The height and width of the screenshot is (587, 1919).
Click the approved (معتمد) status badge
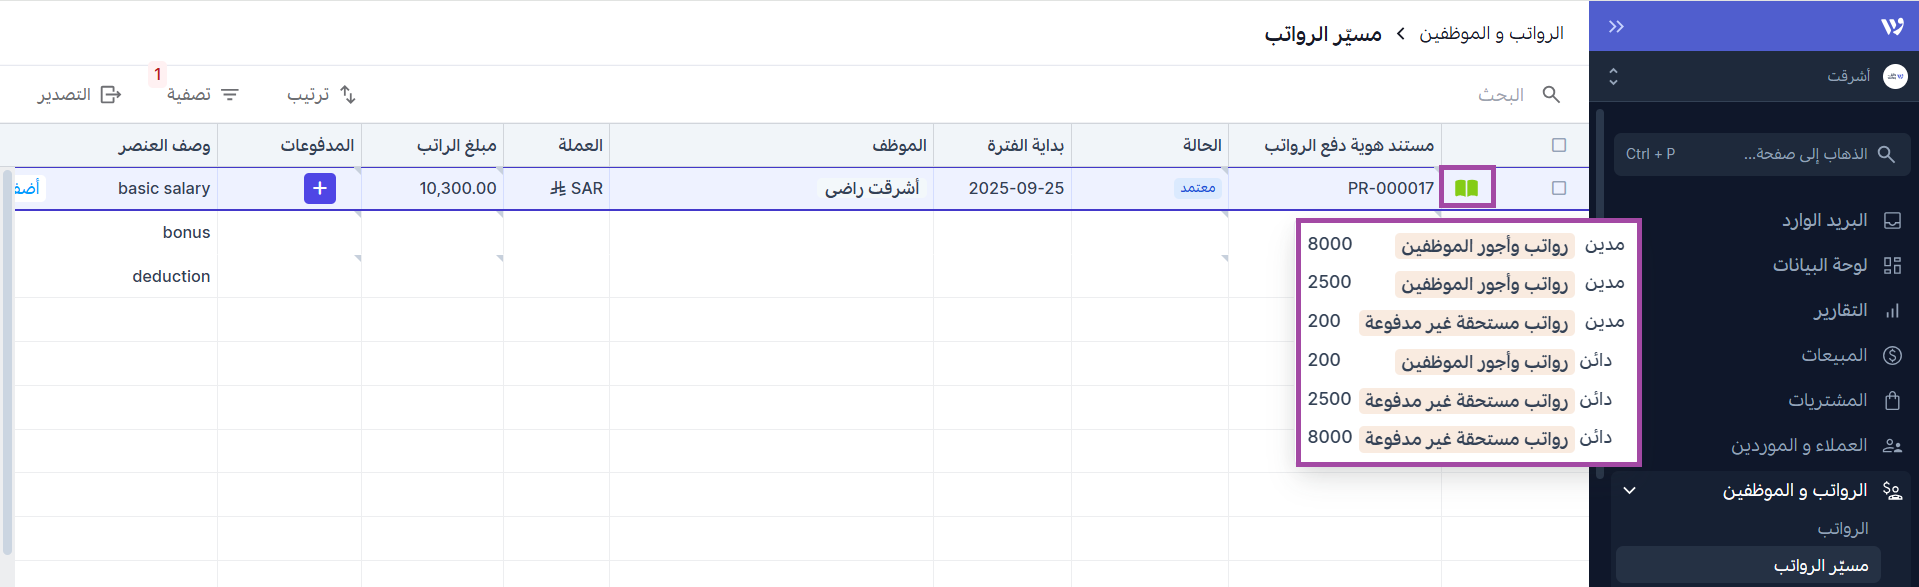click(1197, 188)
